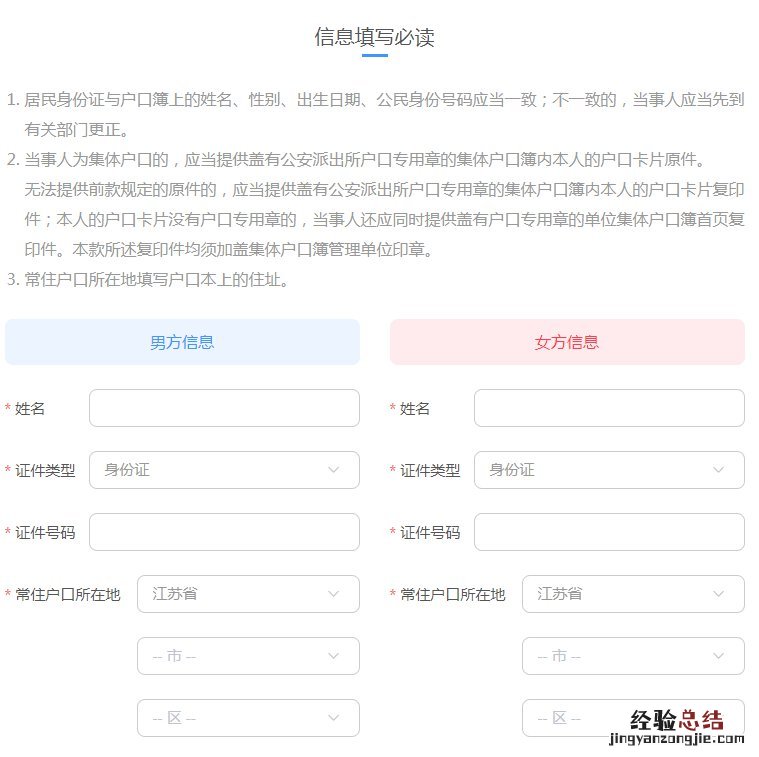
Task: Open male province dropdown showing 江苏省
Action: (248, 594)
